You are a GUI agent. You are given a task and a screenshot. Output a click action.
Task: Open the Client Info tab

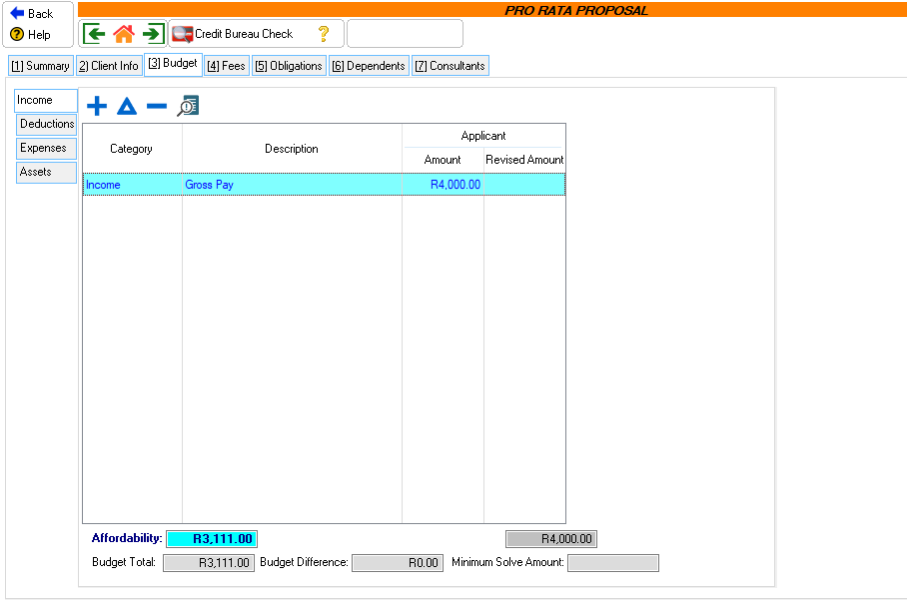point(108,66)
